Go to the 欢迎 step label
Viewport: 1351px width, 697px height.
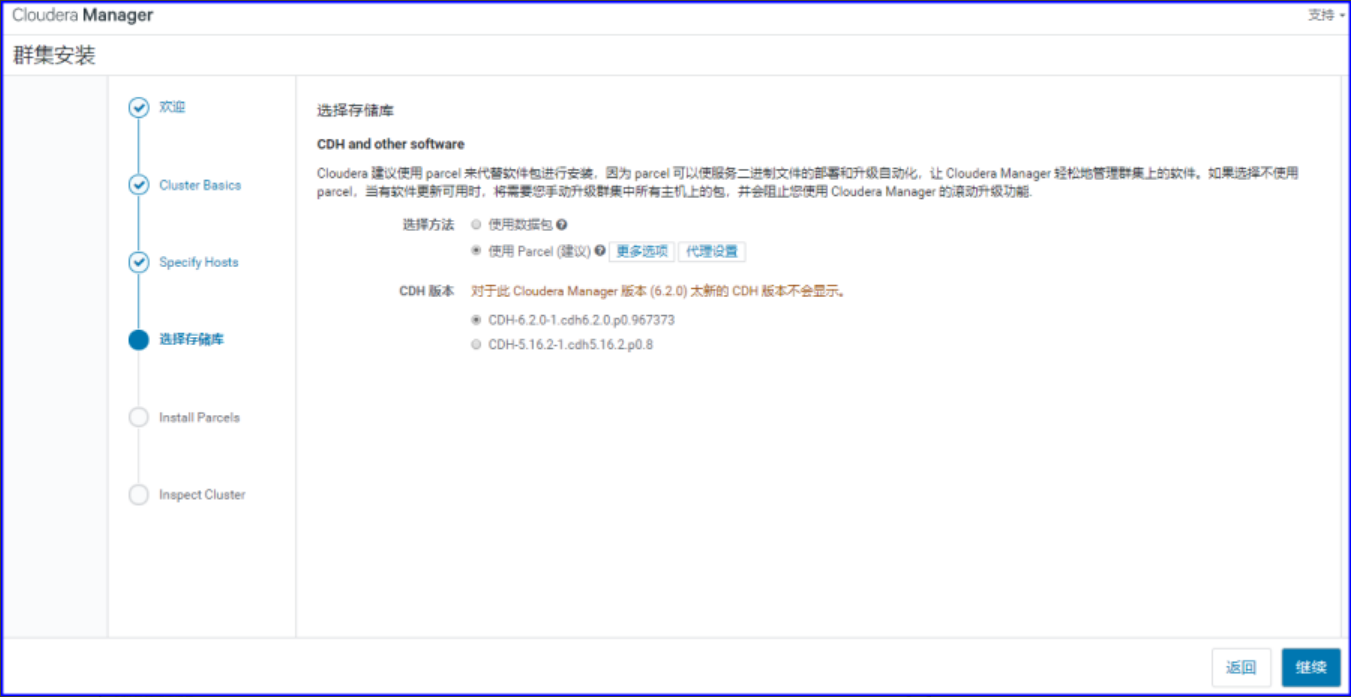point(172,107)
